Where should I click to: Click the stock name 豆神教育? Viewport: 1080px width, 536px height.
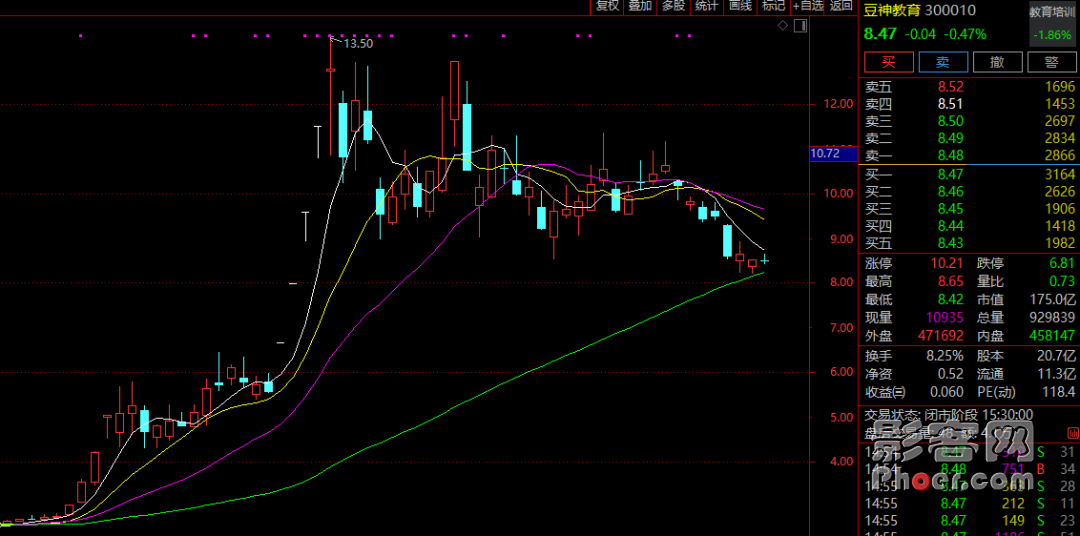point(893,10)
